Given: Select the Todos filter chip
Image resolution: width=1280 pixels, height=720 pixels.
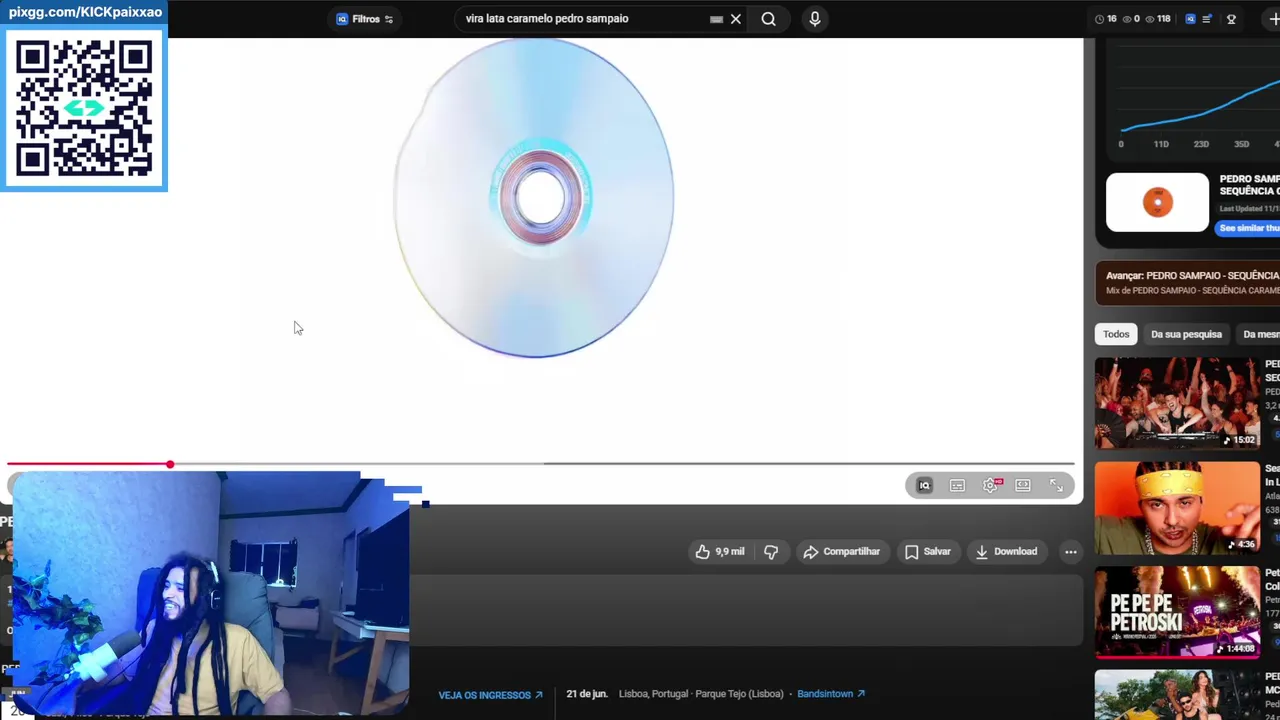Looking at the screenshot, I should tap(1116, 334).
